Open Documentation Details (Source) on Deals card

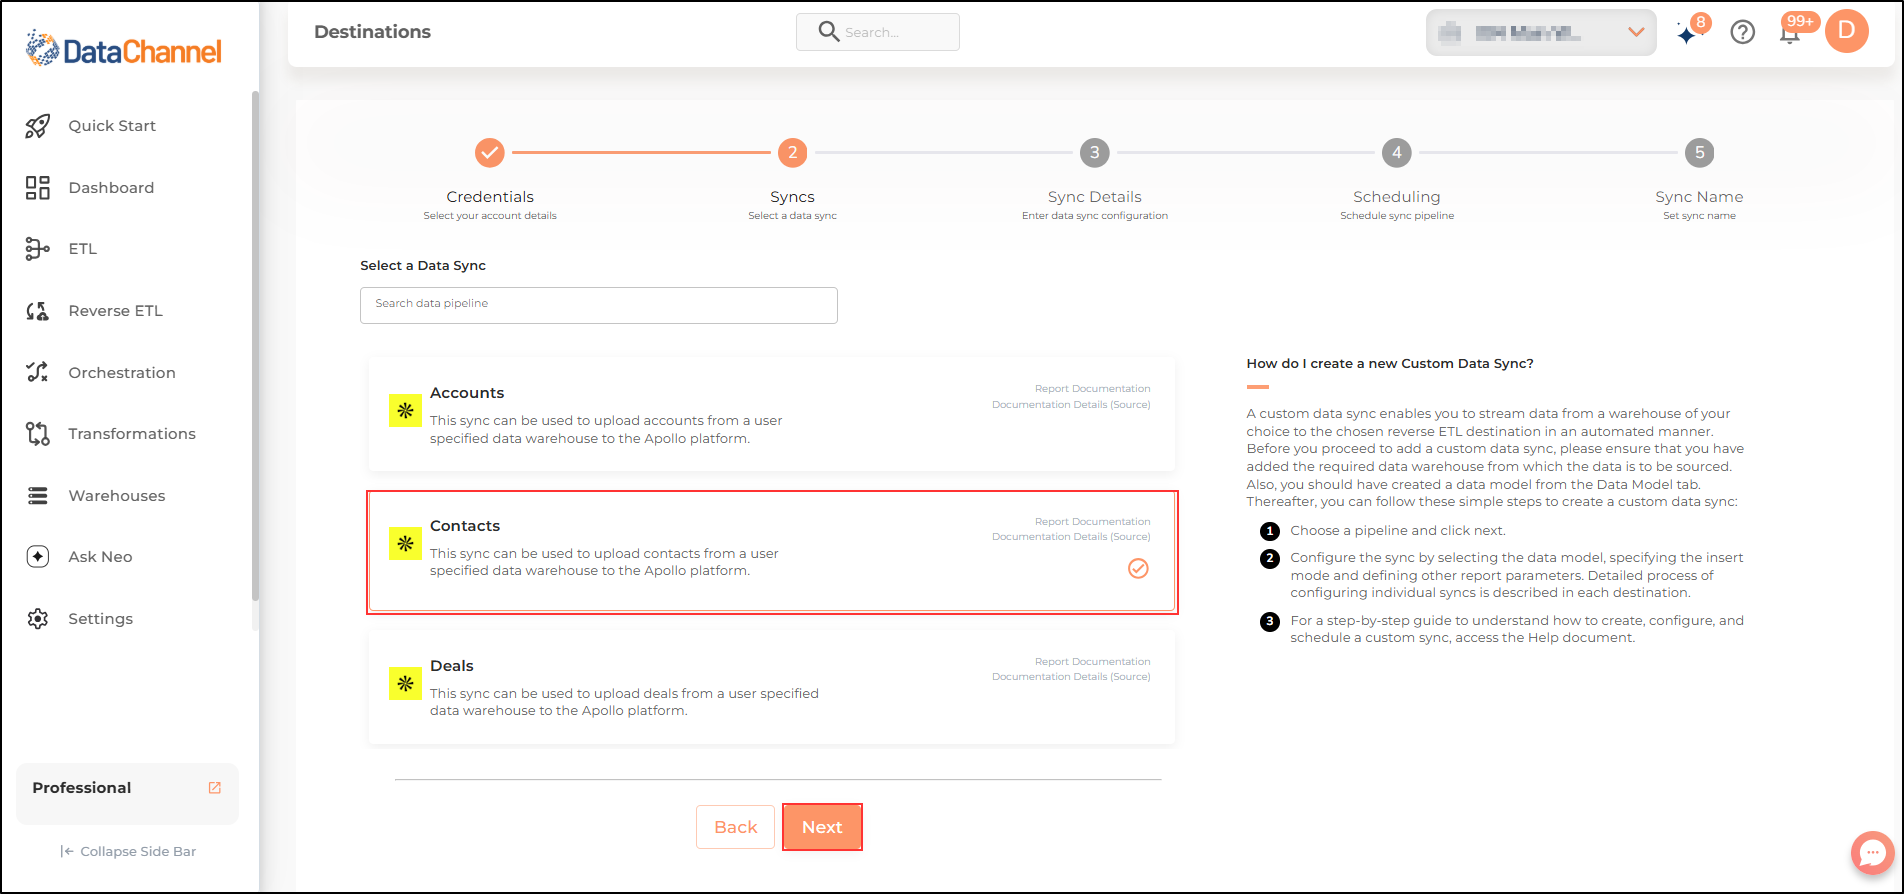(x=1071, y=677)
